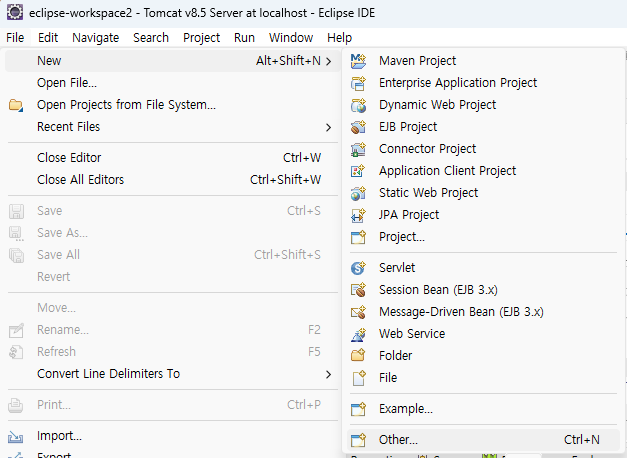Click the Message-Driven Bean icon
Viewport: 627px width, 458px height.
coord(358,312)
